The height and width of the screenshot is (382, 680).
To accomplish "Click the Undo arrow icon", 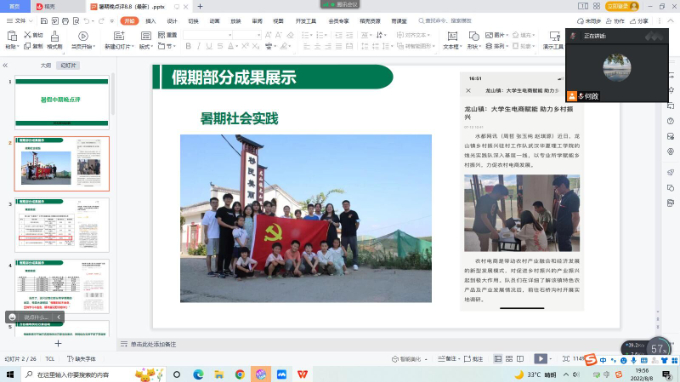I will click(x=86, y=21).
